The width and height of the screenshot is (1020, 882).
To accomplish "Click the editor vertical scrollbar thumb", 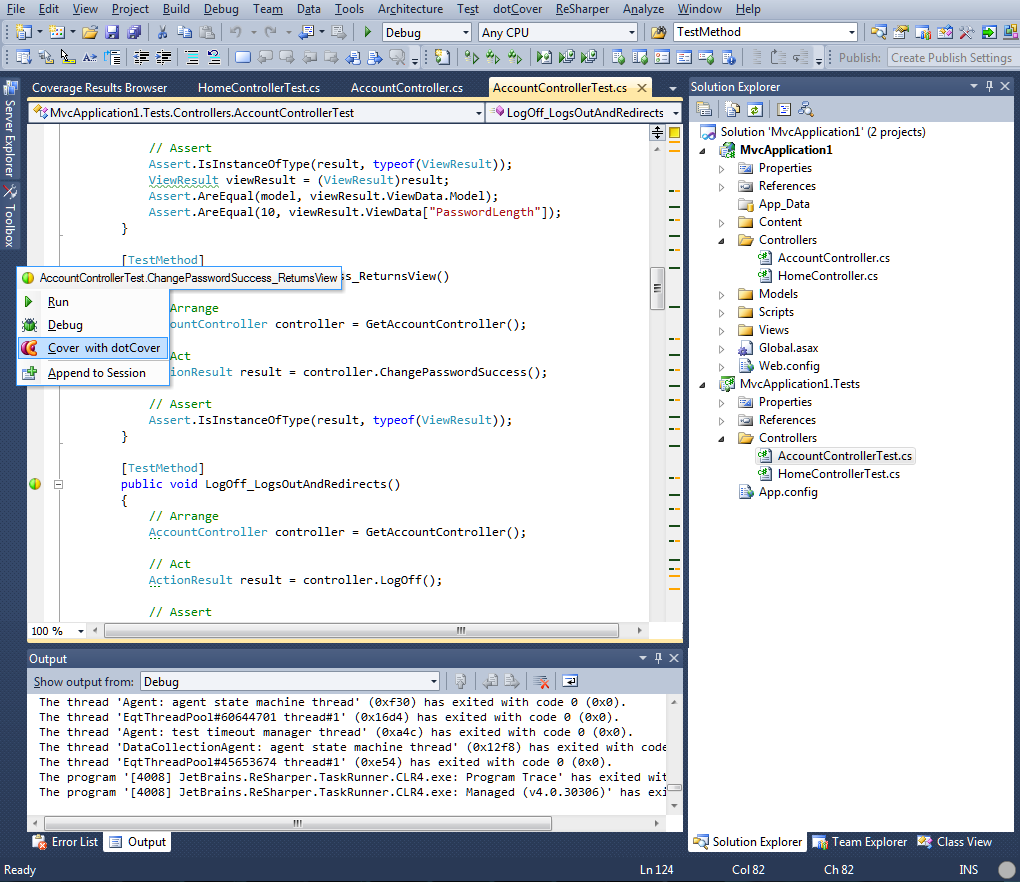I will click(x=657, y=288).
